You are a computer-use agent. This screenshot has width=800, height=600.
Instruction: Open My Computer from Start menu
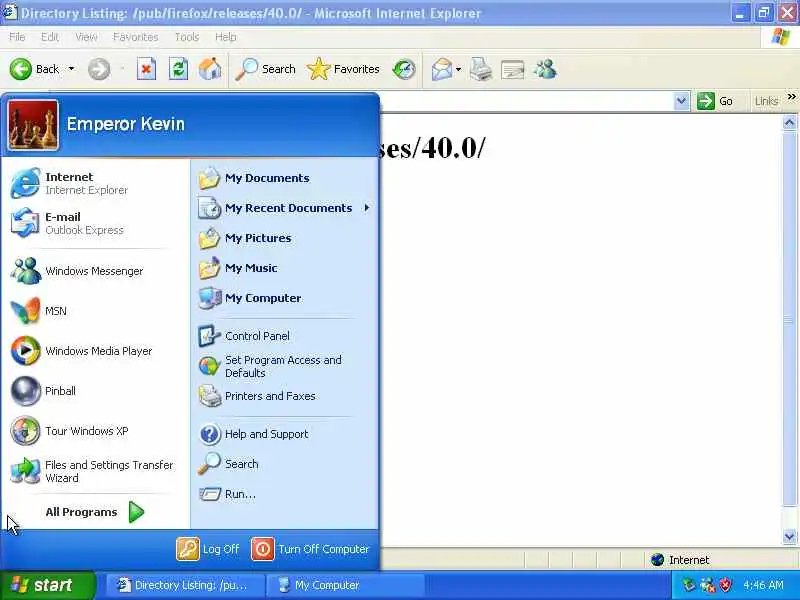click(x=285, y=298)
